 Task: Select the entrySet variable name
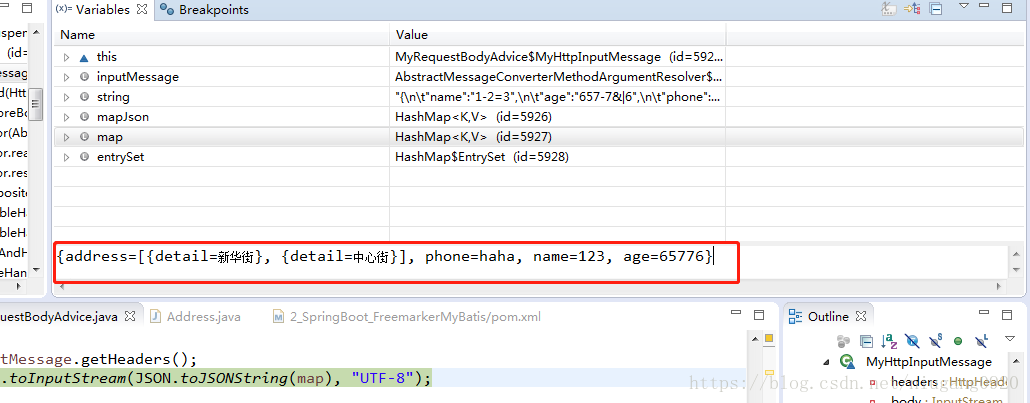pos(120,158)
